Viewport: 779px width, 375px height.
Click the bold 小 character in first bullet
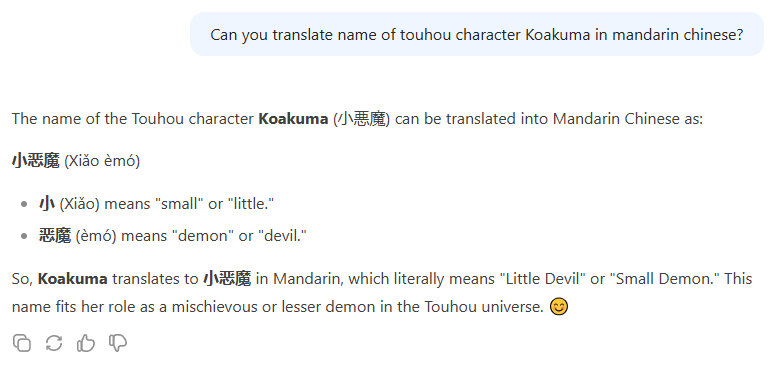[47, 204]
